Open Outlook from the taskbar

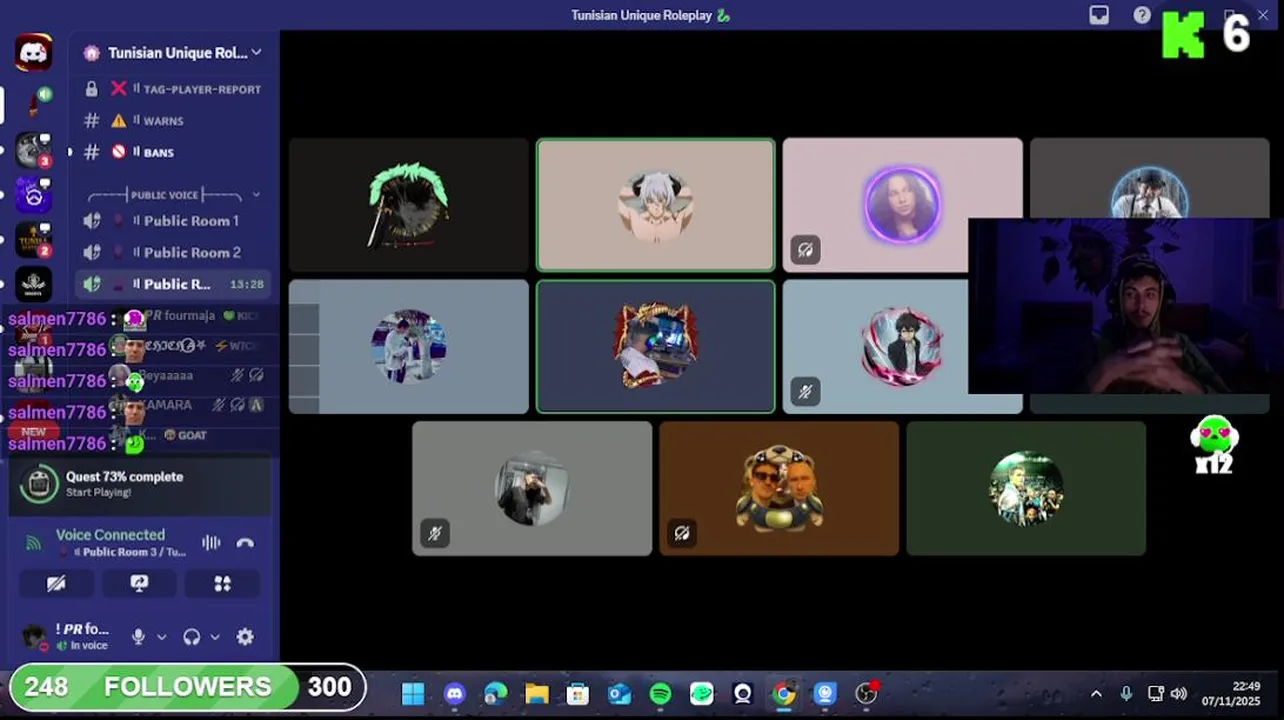619,693
